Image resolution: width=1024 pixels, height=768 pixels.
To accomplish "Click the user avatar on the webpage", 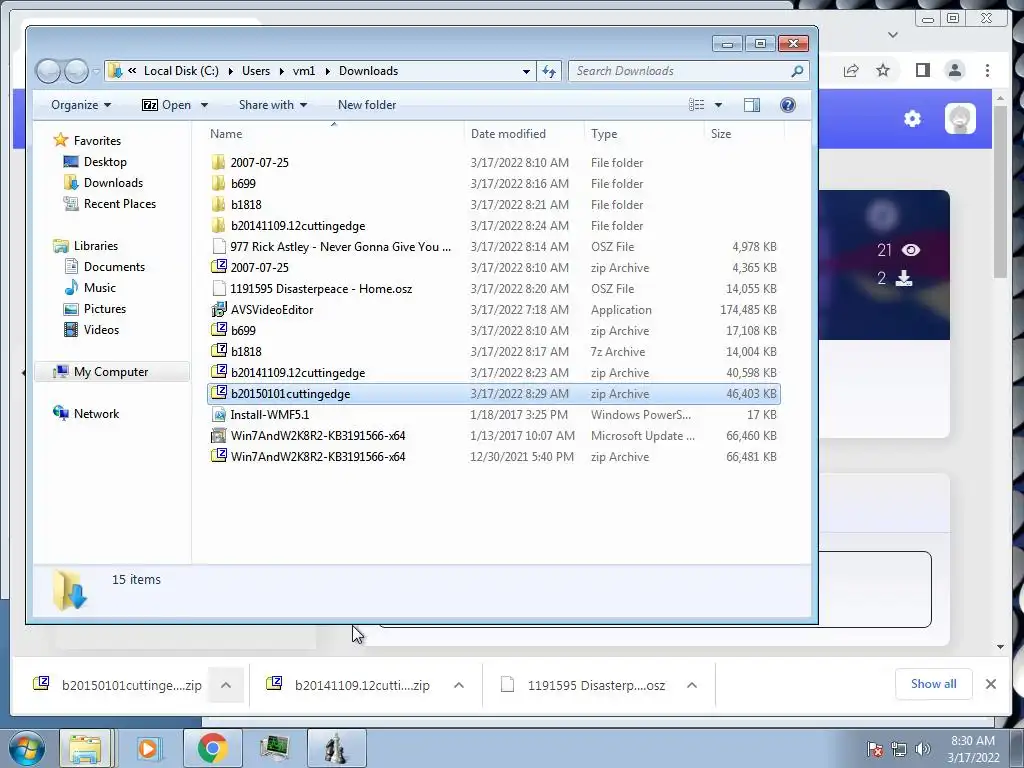I will click(960, 119).
